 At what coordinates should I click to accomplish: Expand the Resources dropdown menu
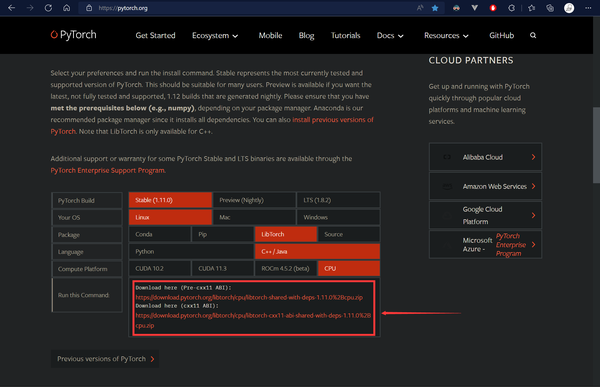tap(446, 36)
